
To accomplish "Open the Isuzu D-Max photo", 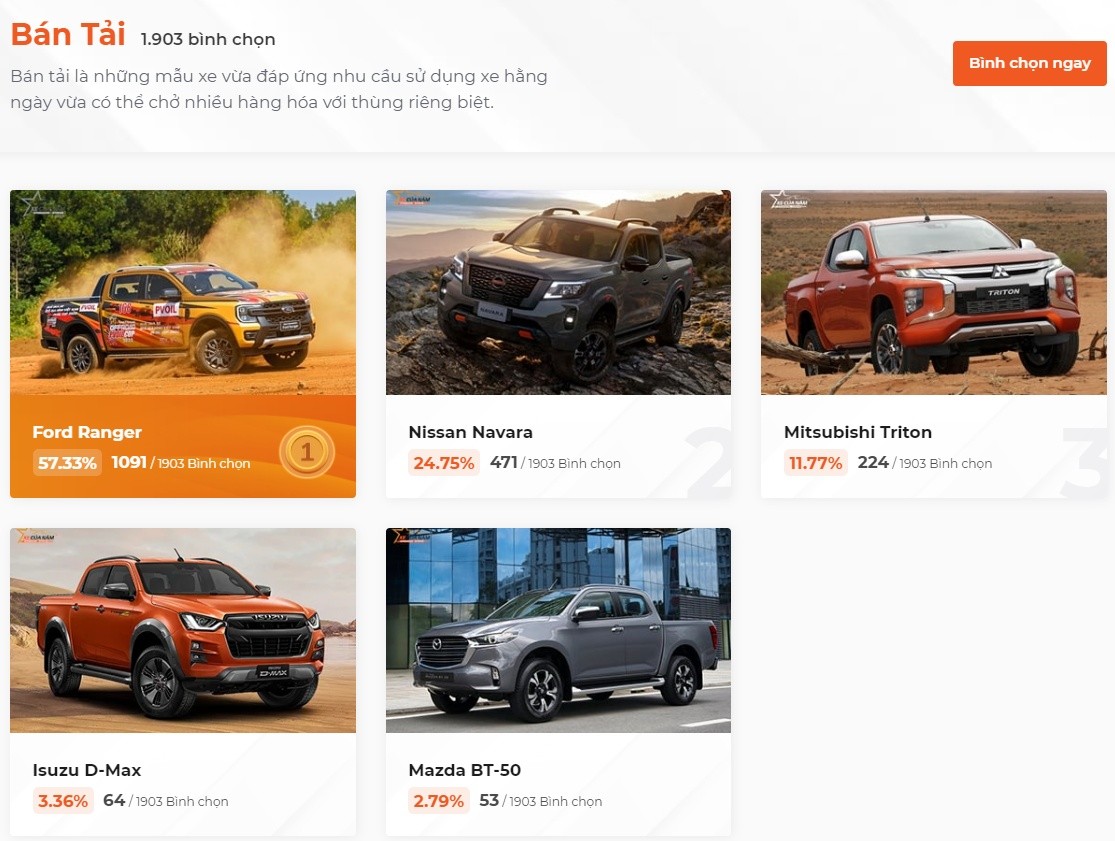I will 183,630.
